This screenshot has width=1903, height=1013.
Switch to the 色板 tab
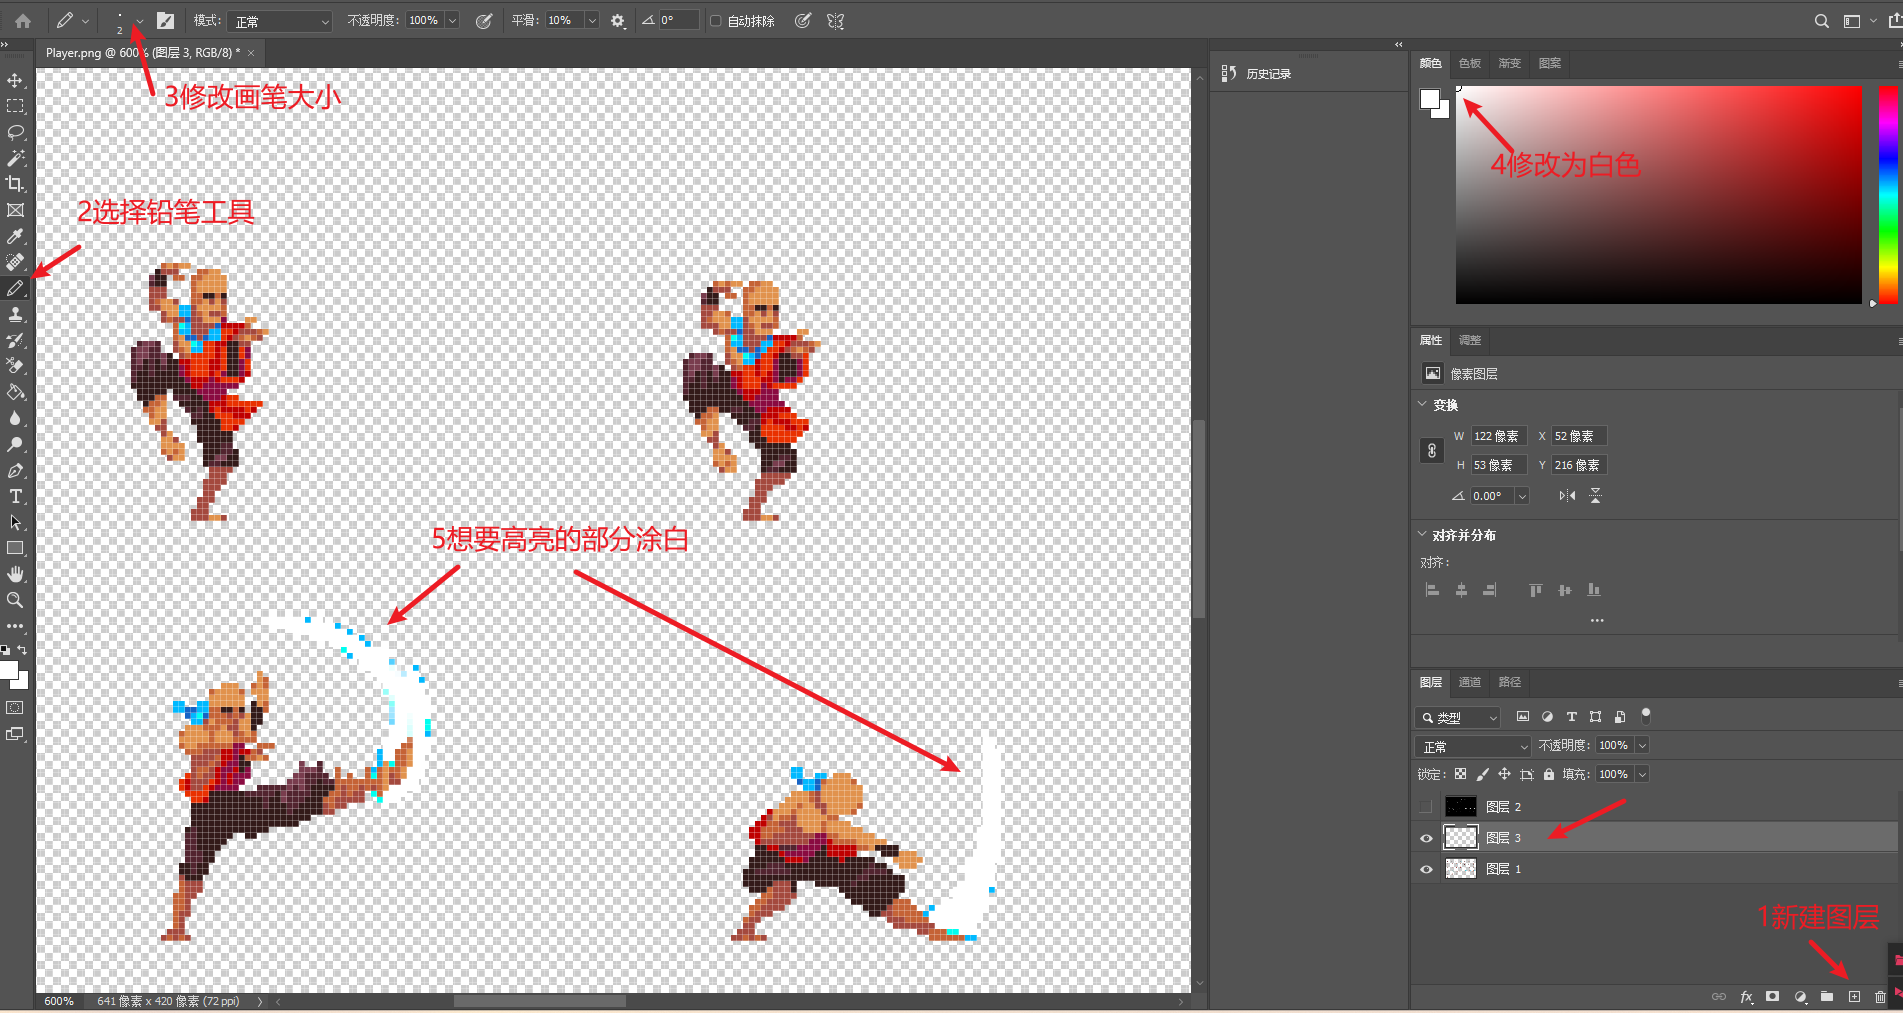1469,63
